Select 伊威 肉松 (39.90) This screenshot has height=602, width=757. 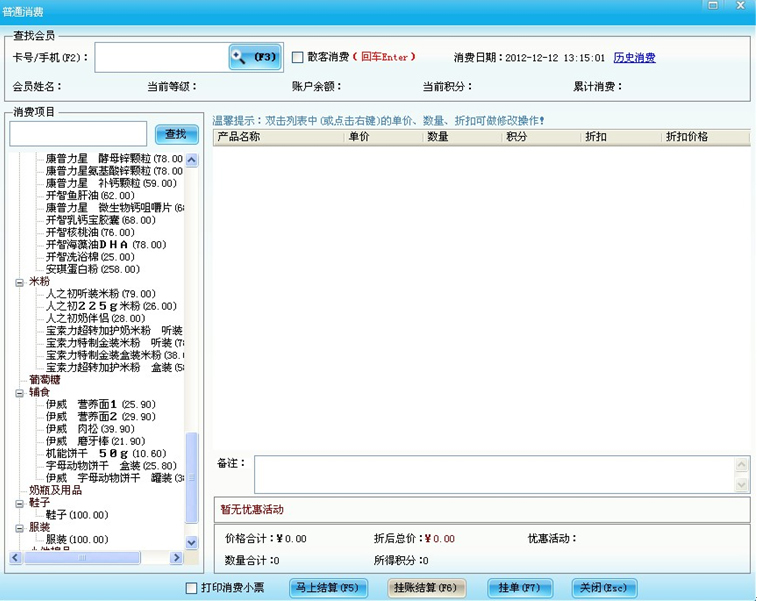tap(90, 429)
